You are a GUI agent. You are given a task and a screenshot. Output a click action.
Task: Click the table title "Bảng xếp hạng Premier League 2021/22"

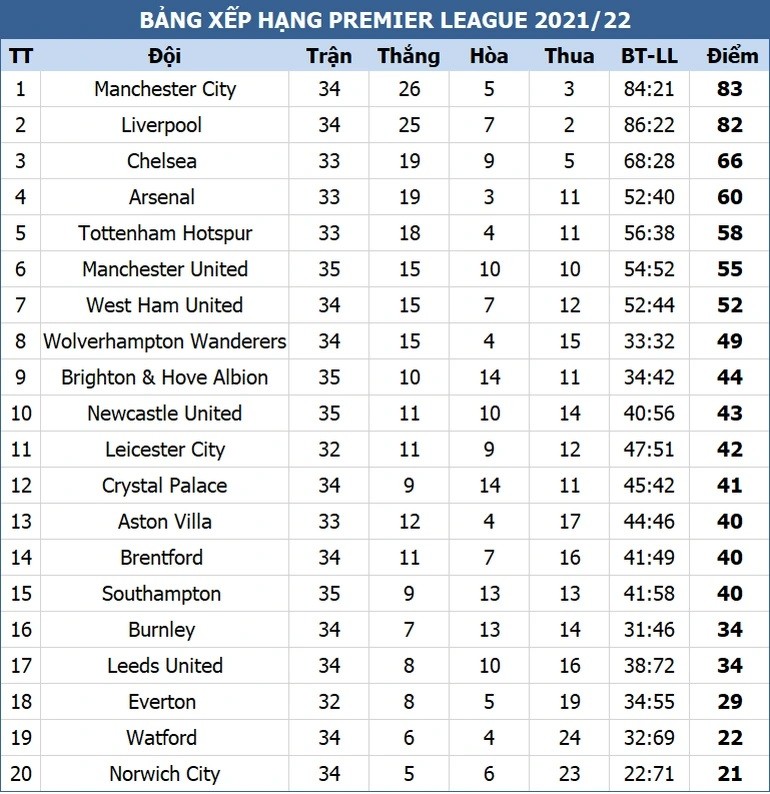tap(385, 20)
